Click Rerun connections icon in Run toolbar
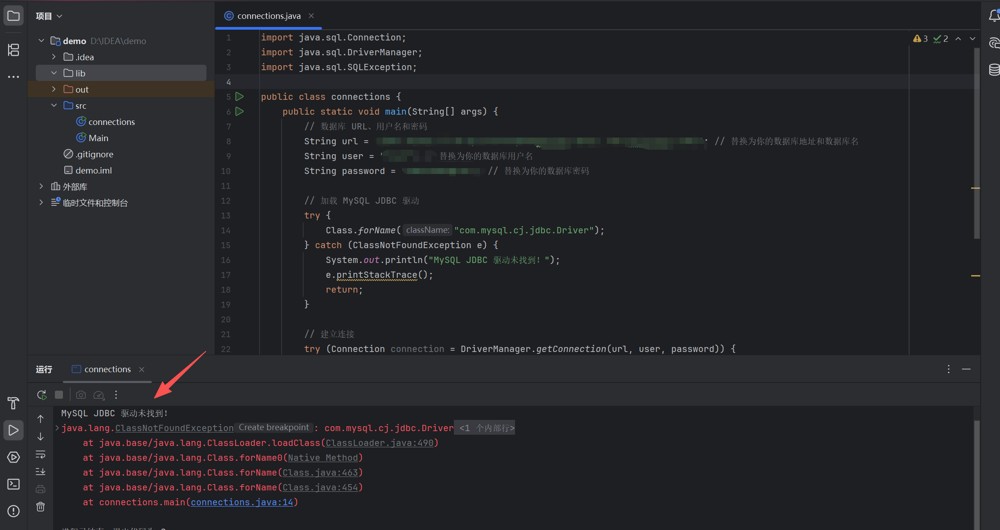The width and height of the screenshot is (1000, 530). pyautogui.click(x=41, y=395)
